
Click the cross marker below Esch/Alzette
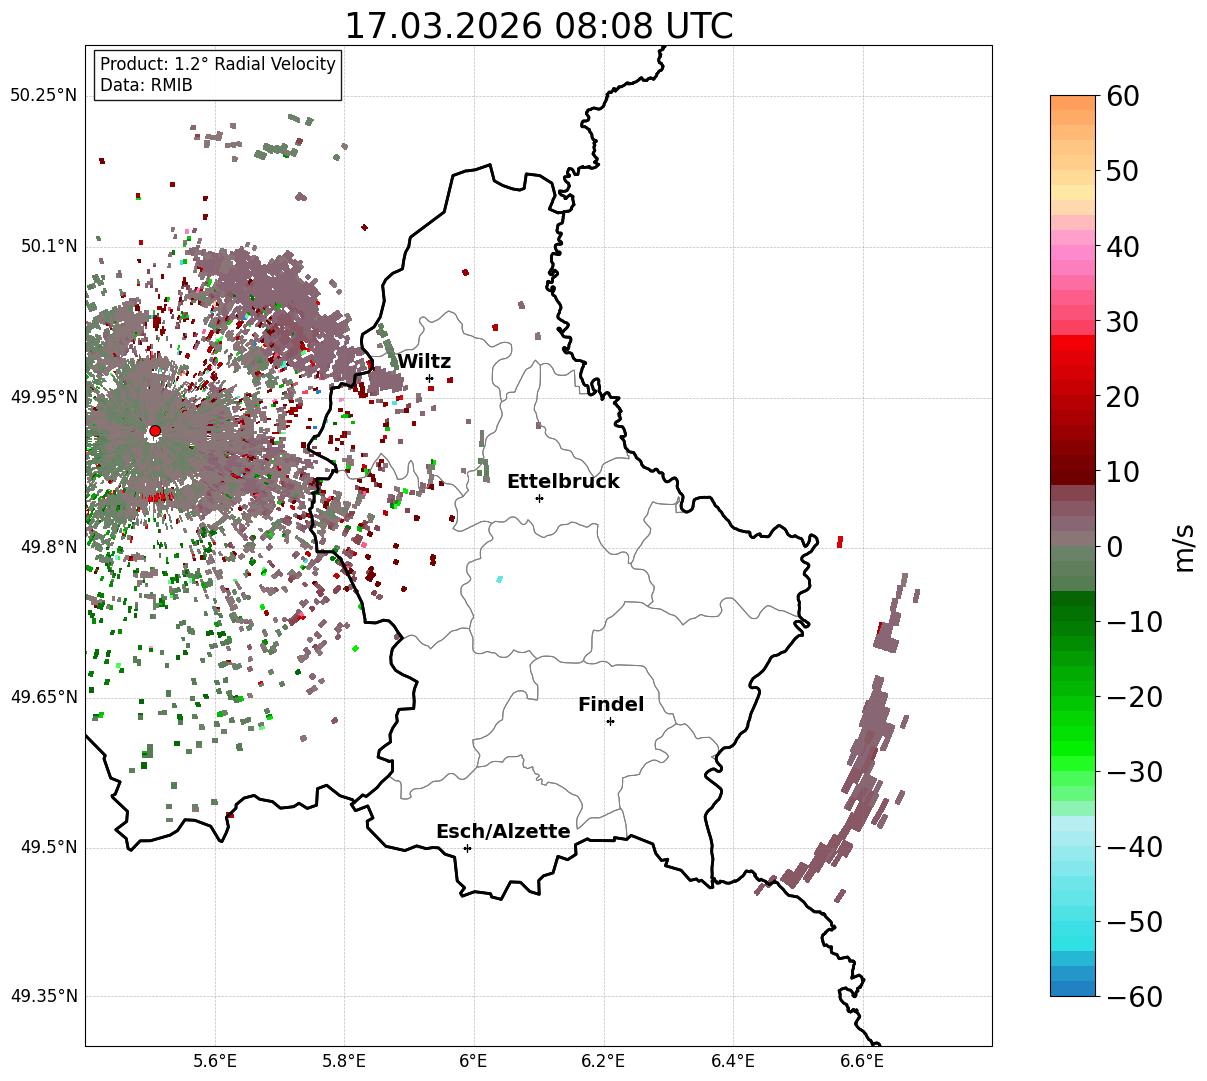(x=467, y=848)
